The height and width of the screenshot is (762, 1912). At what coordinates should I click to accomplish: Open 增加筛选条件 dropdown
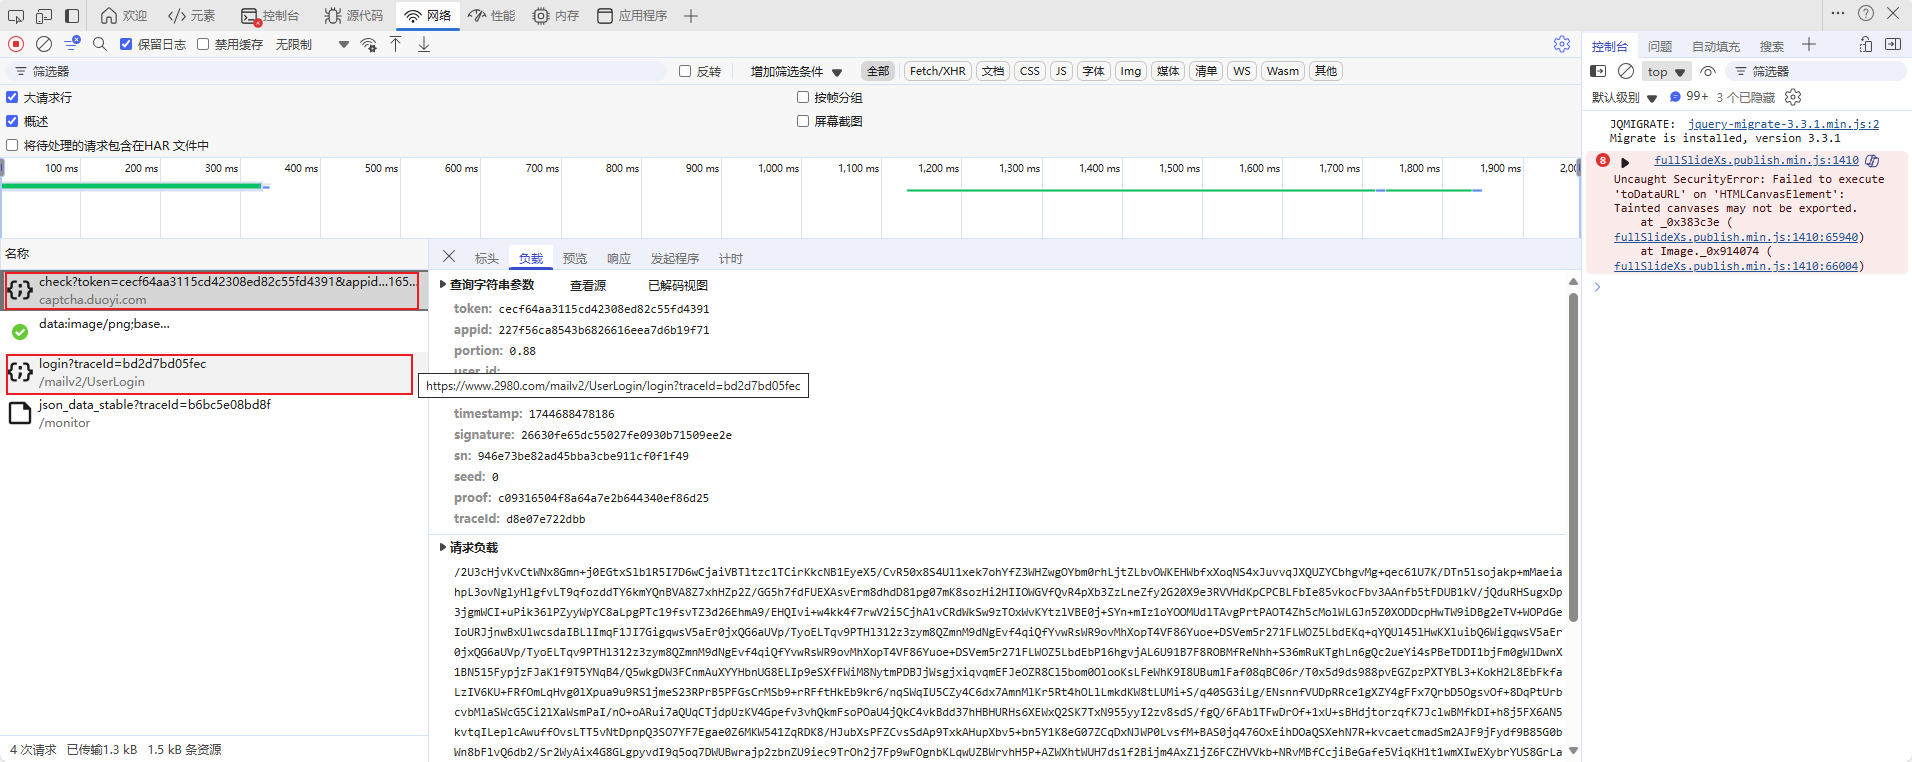[x=796, y=71]
